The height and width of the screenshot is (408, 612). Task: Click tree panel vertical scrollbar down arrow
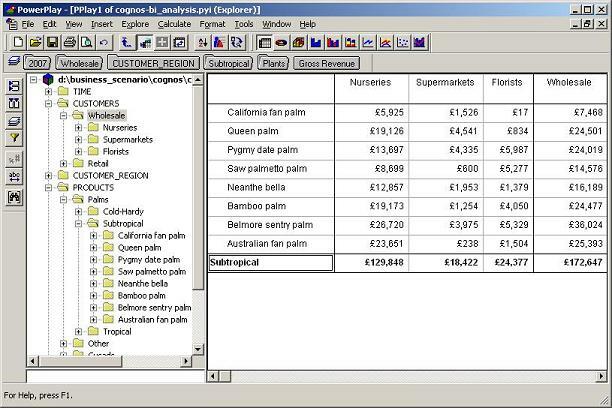point(198,349)
